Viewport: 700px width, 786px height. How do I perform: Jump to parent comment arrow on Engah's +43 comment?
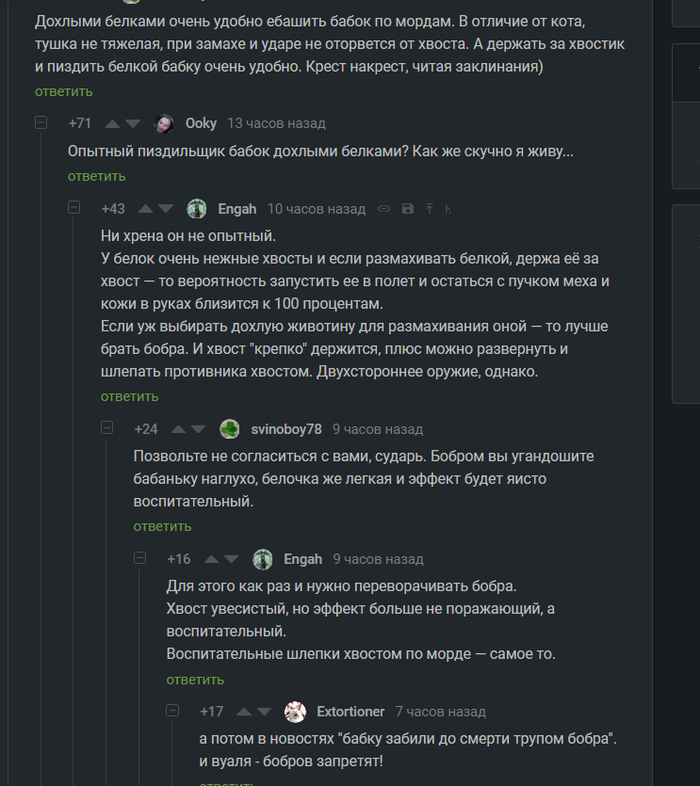click(429, 209)
